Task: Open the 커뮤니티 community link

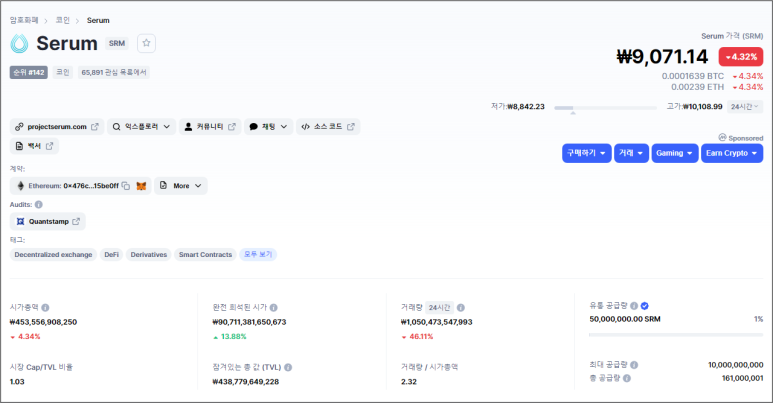Action: click(x=210, y=127)
